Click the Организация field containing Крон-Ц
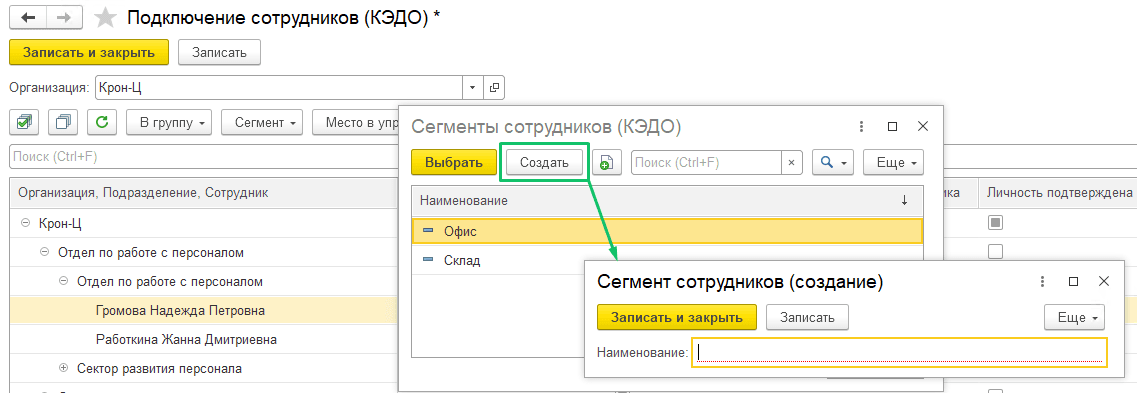The height and width of the screenshot is (393, 1137). pos(279,88)
